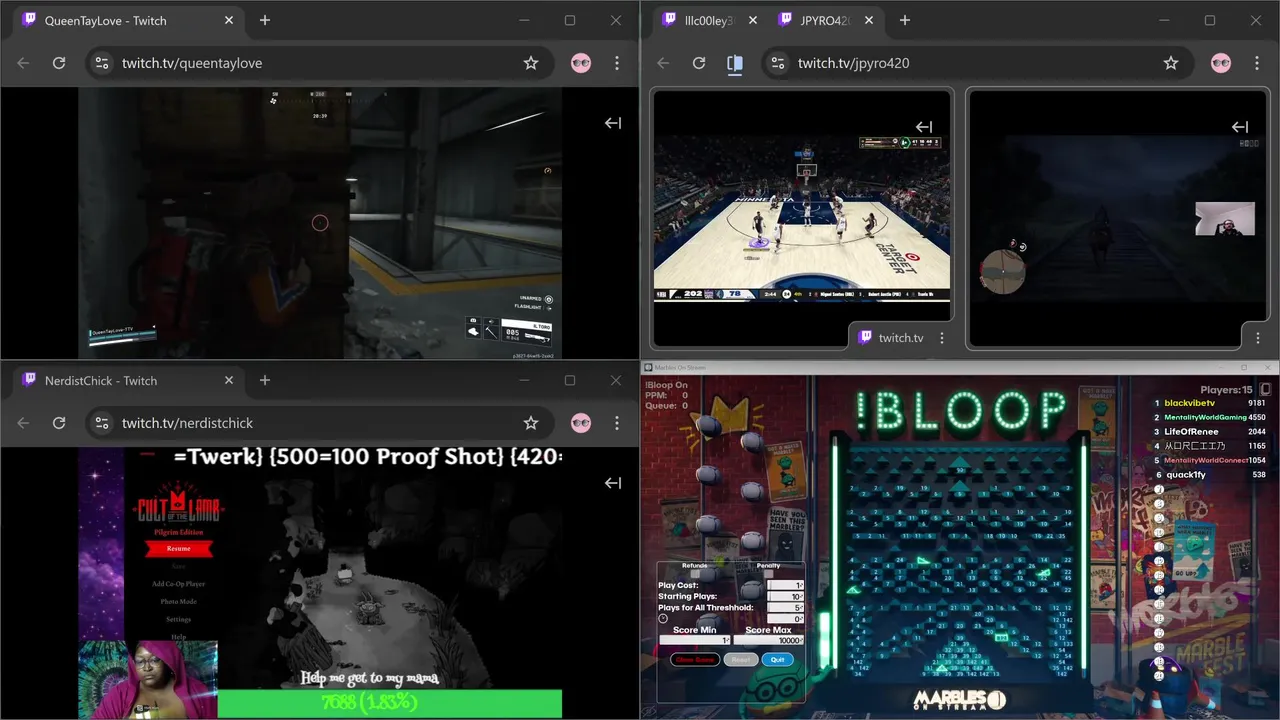Viewport: 1280px width, 720px height.
Task: Edit the Starting Plays value field
Action: pos(785,596)
